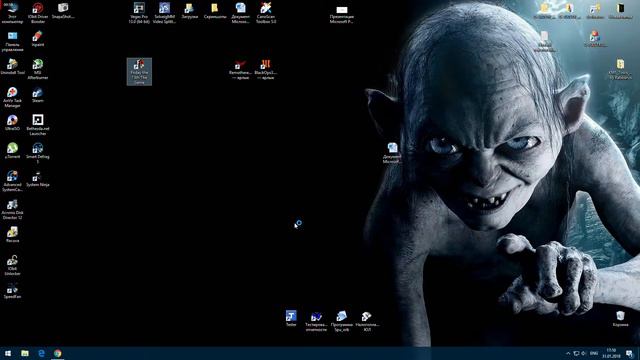640x360 pixels.
Task: Select the Tester shortcut icon
Action: 291,319
